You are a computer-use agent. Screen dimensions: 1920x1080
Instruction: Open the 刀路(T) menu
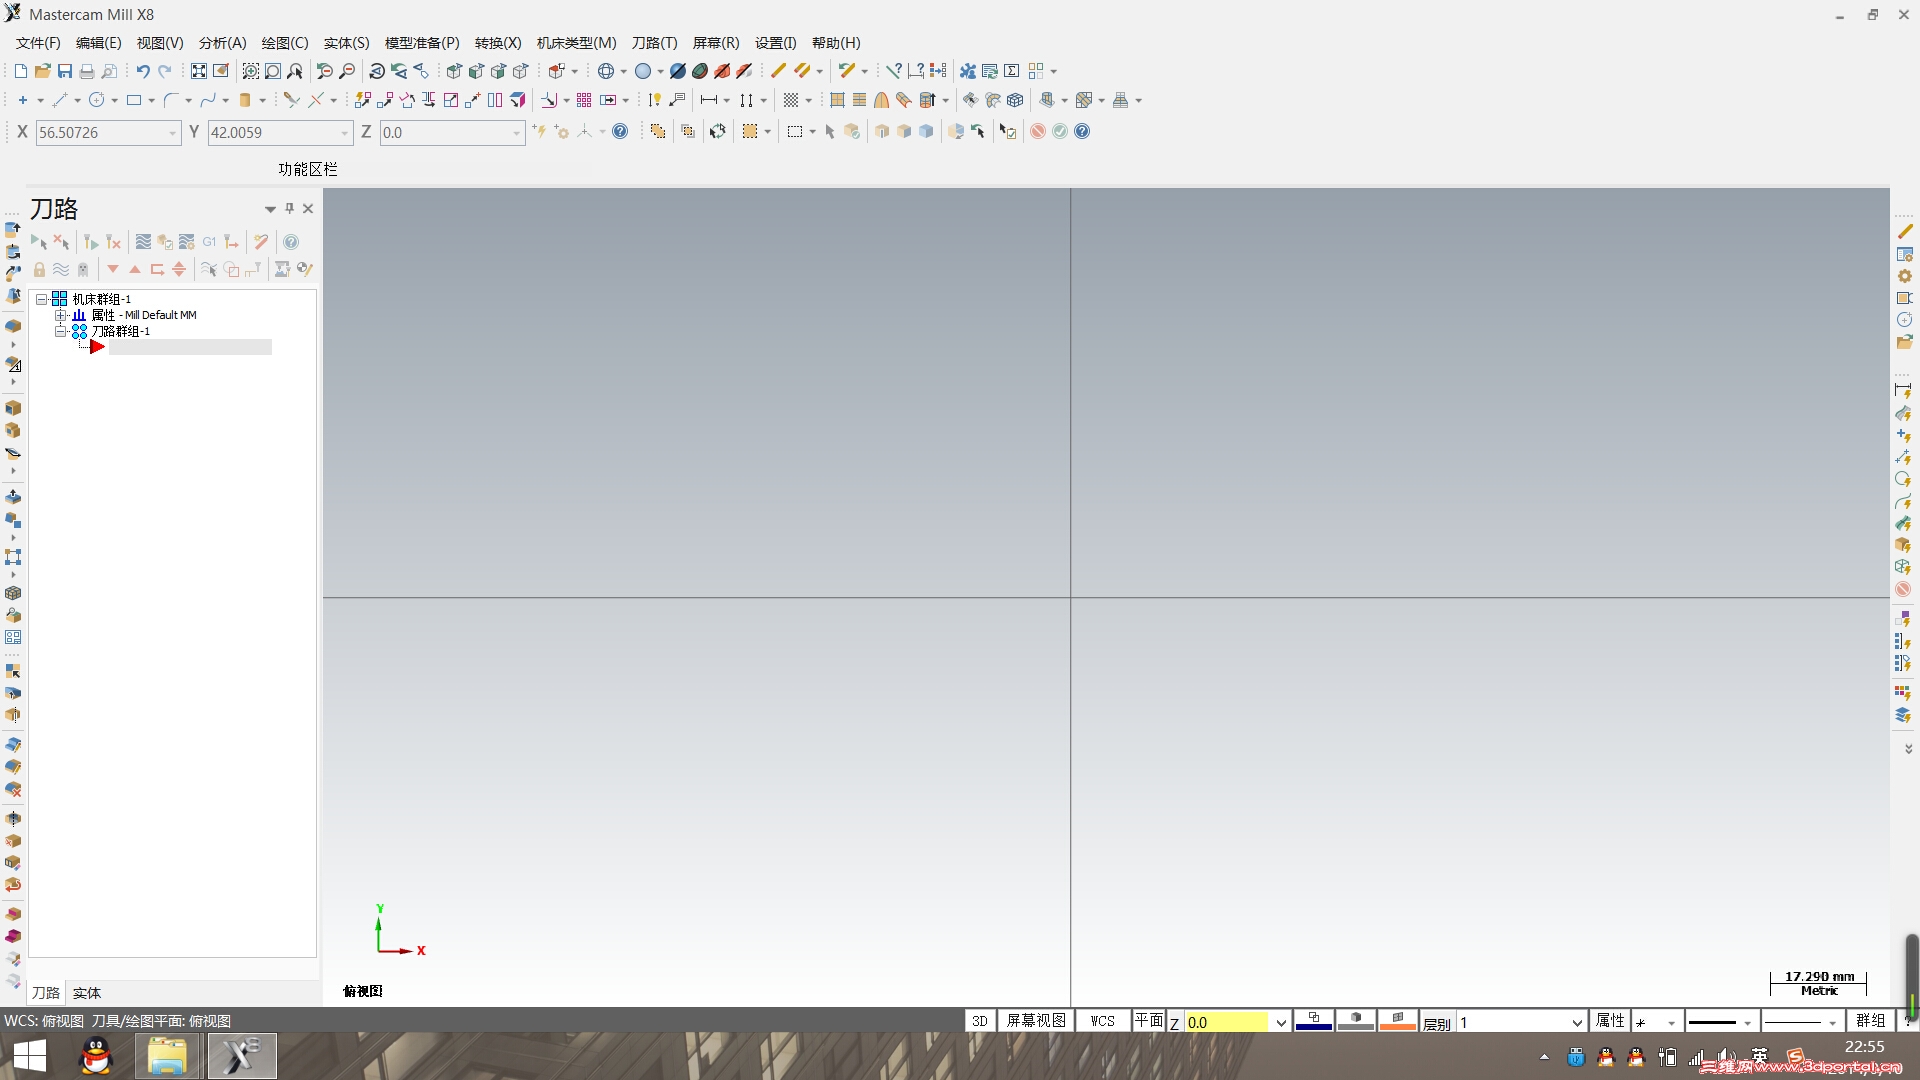(654, 43)
